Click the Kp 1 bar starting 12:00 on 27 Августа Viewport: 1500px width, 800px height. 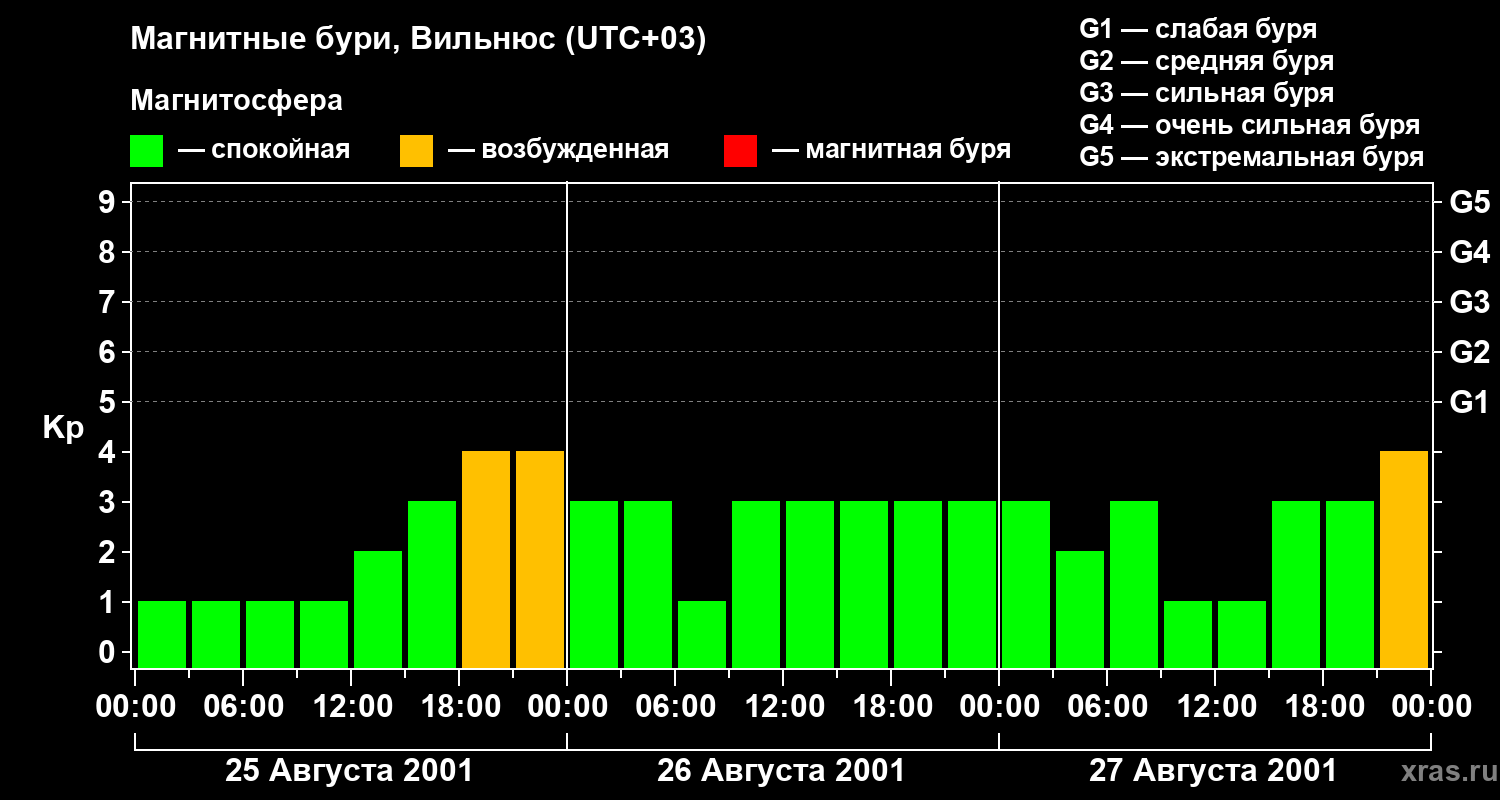1242,634
